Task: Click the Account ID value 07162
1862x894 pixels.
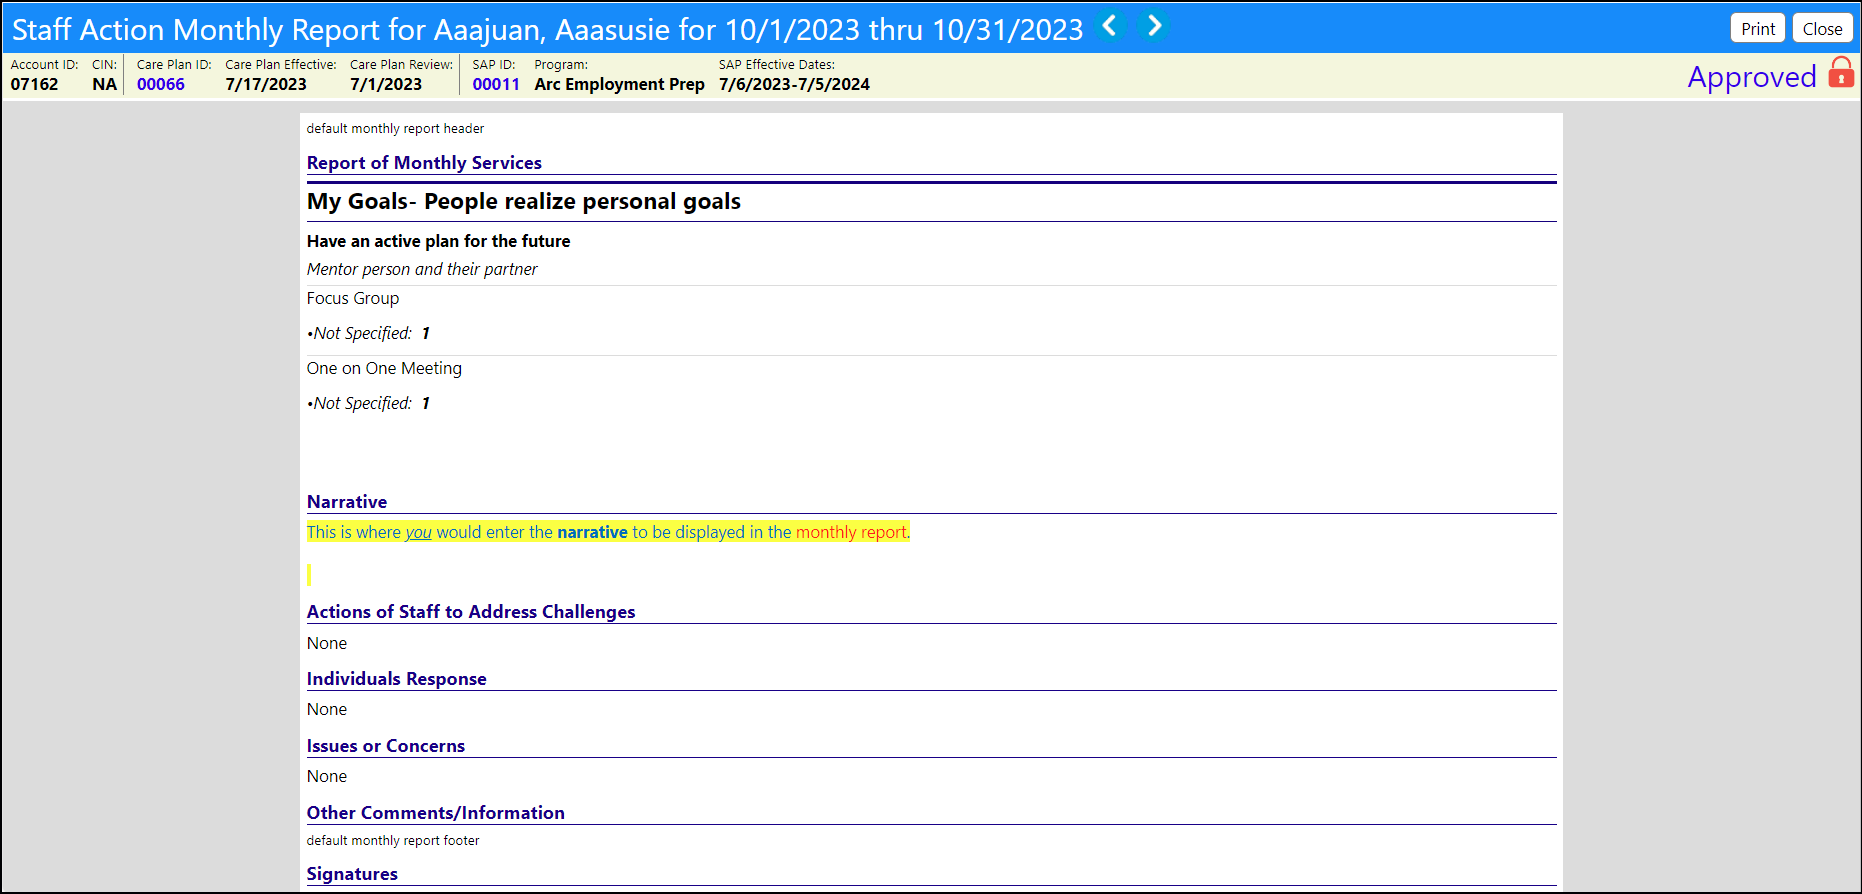Action: tap(35, 84)
